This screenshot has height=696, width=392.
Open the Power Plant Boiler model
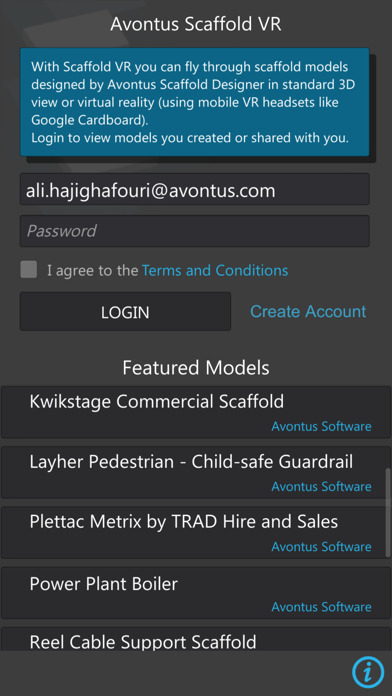pos(196,593)
